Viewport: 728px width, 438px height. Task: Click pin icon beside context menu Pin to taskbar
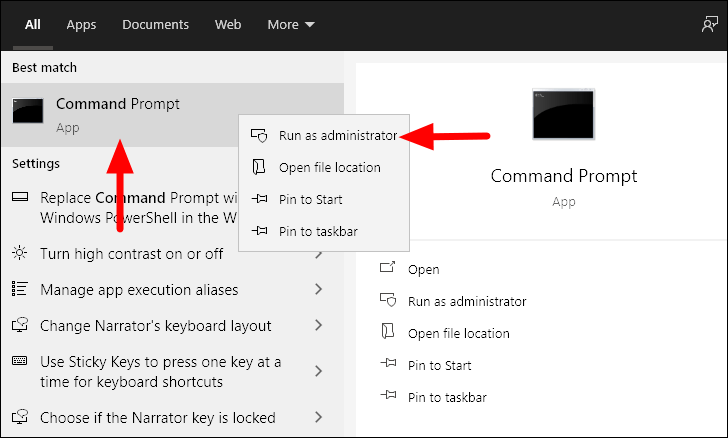click(x=259, y=230)
